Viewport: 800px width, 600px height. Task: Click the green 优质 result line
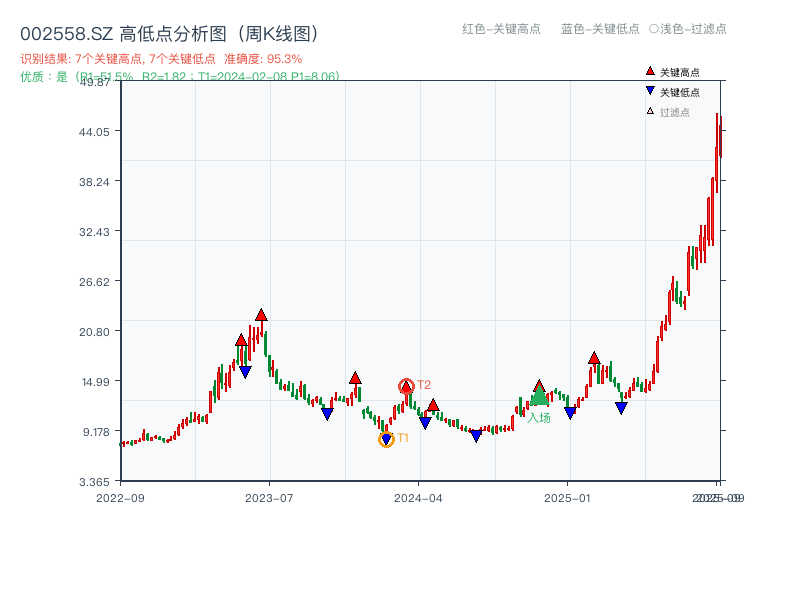coord(180,77)
